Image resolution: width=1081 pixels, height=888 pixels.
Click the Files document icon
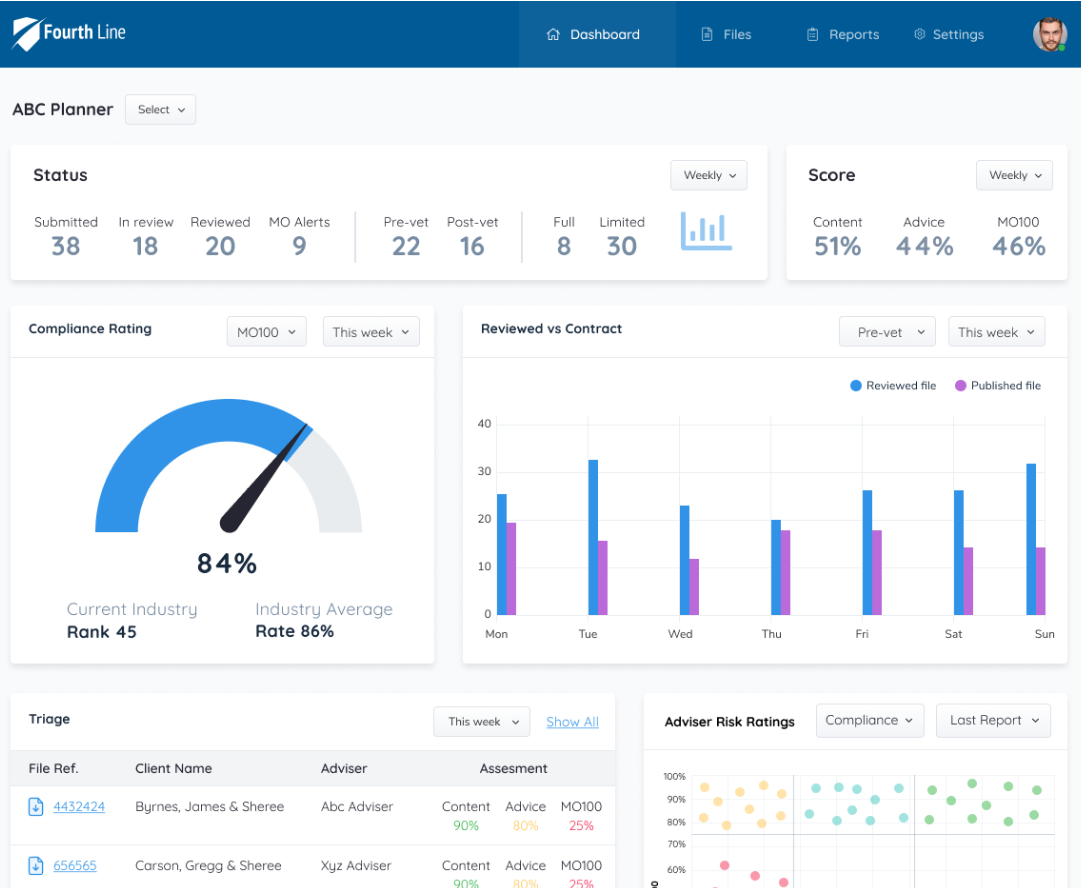707,34
